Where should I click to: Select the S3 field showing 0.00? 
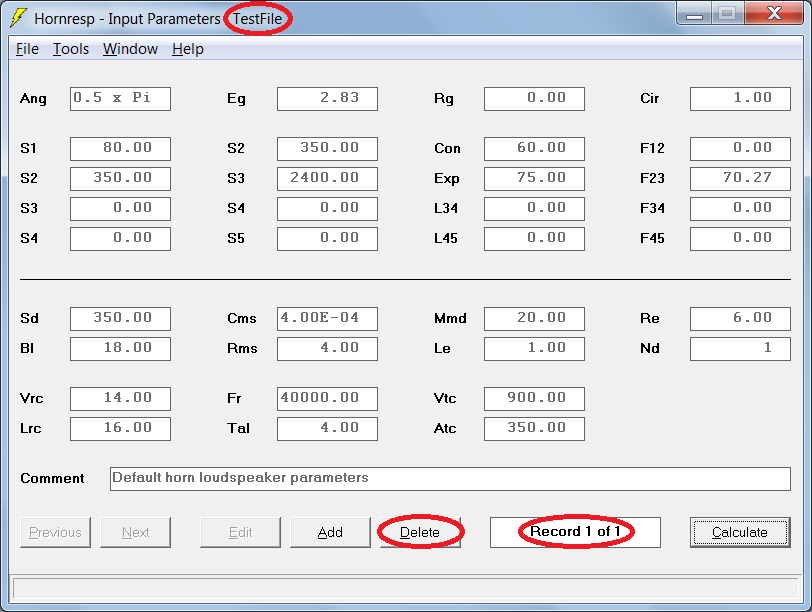pyautogui.click(x=120, y=209)
